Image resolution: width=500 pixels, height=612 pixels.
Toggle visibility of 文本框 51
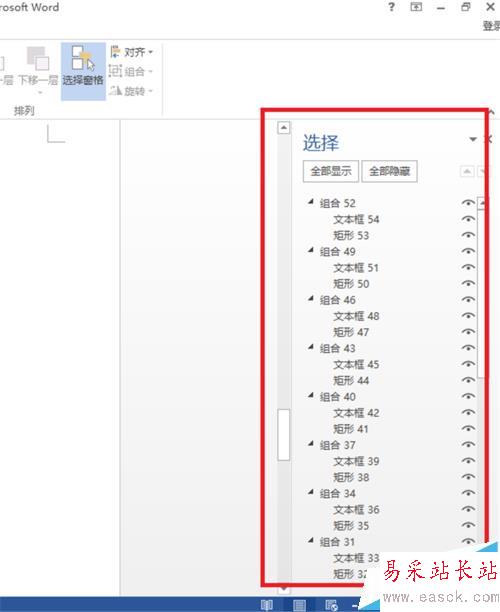coord(468,267)
